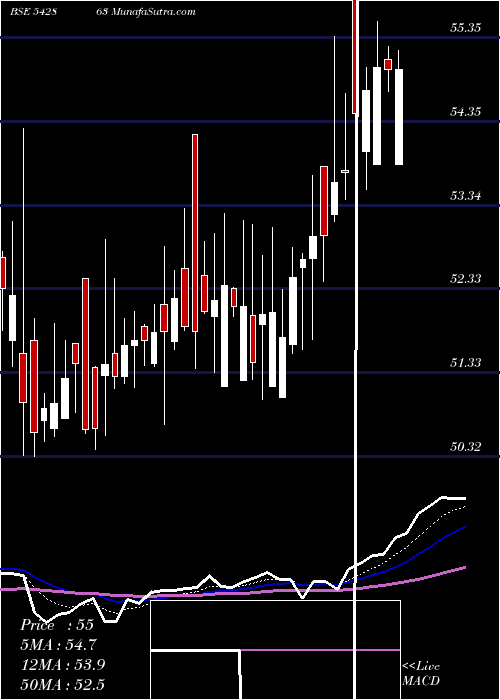The image size is (500, 700).
Task: Click the Price : 55 readout
Action: (57, 625)
